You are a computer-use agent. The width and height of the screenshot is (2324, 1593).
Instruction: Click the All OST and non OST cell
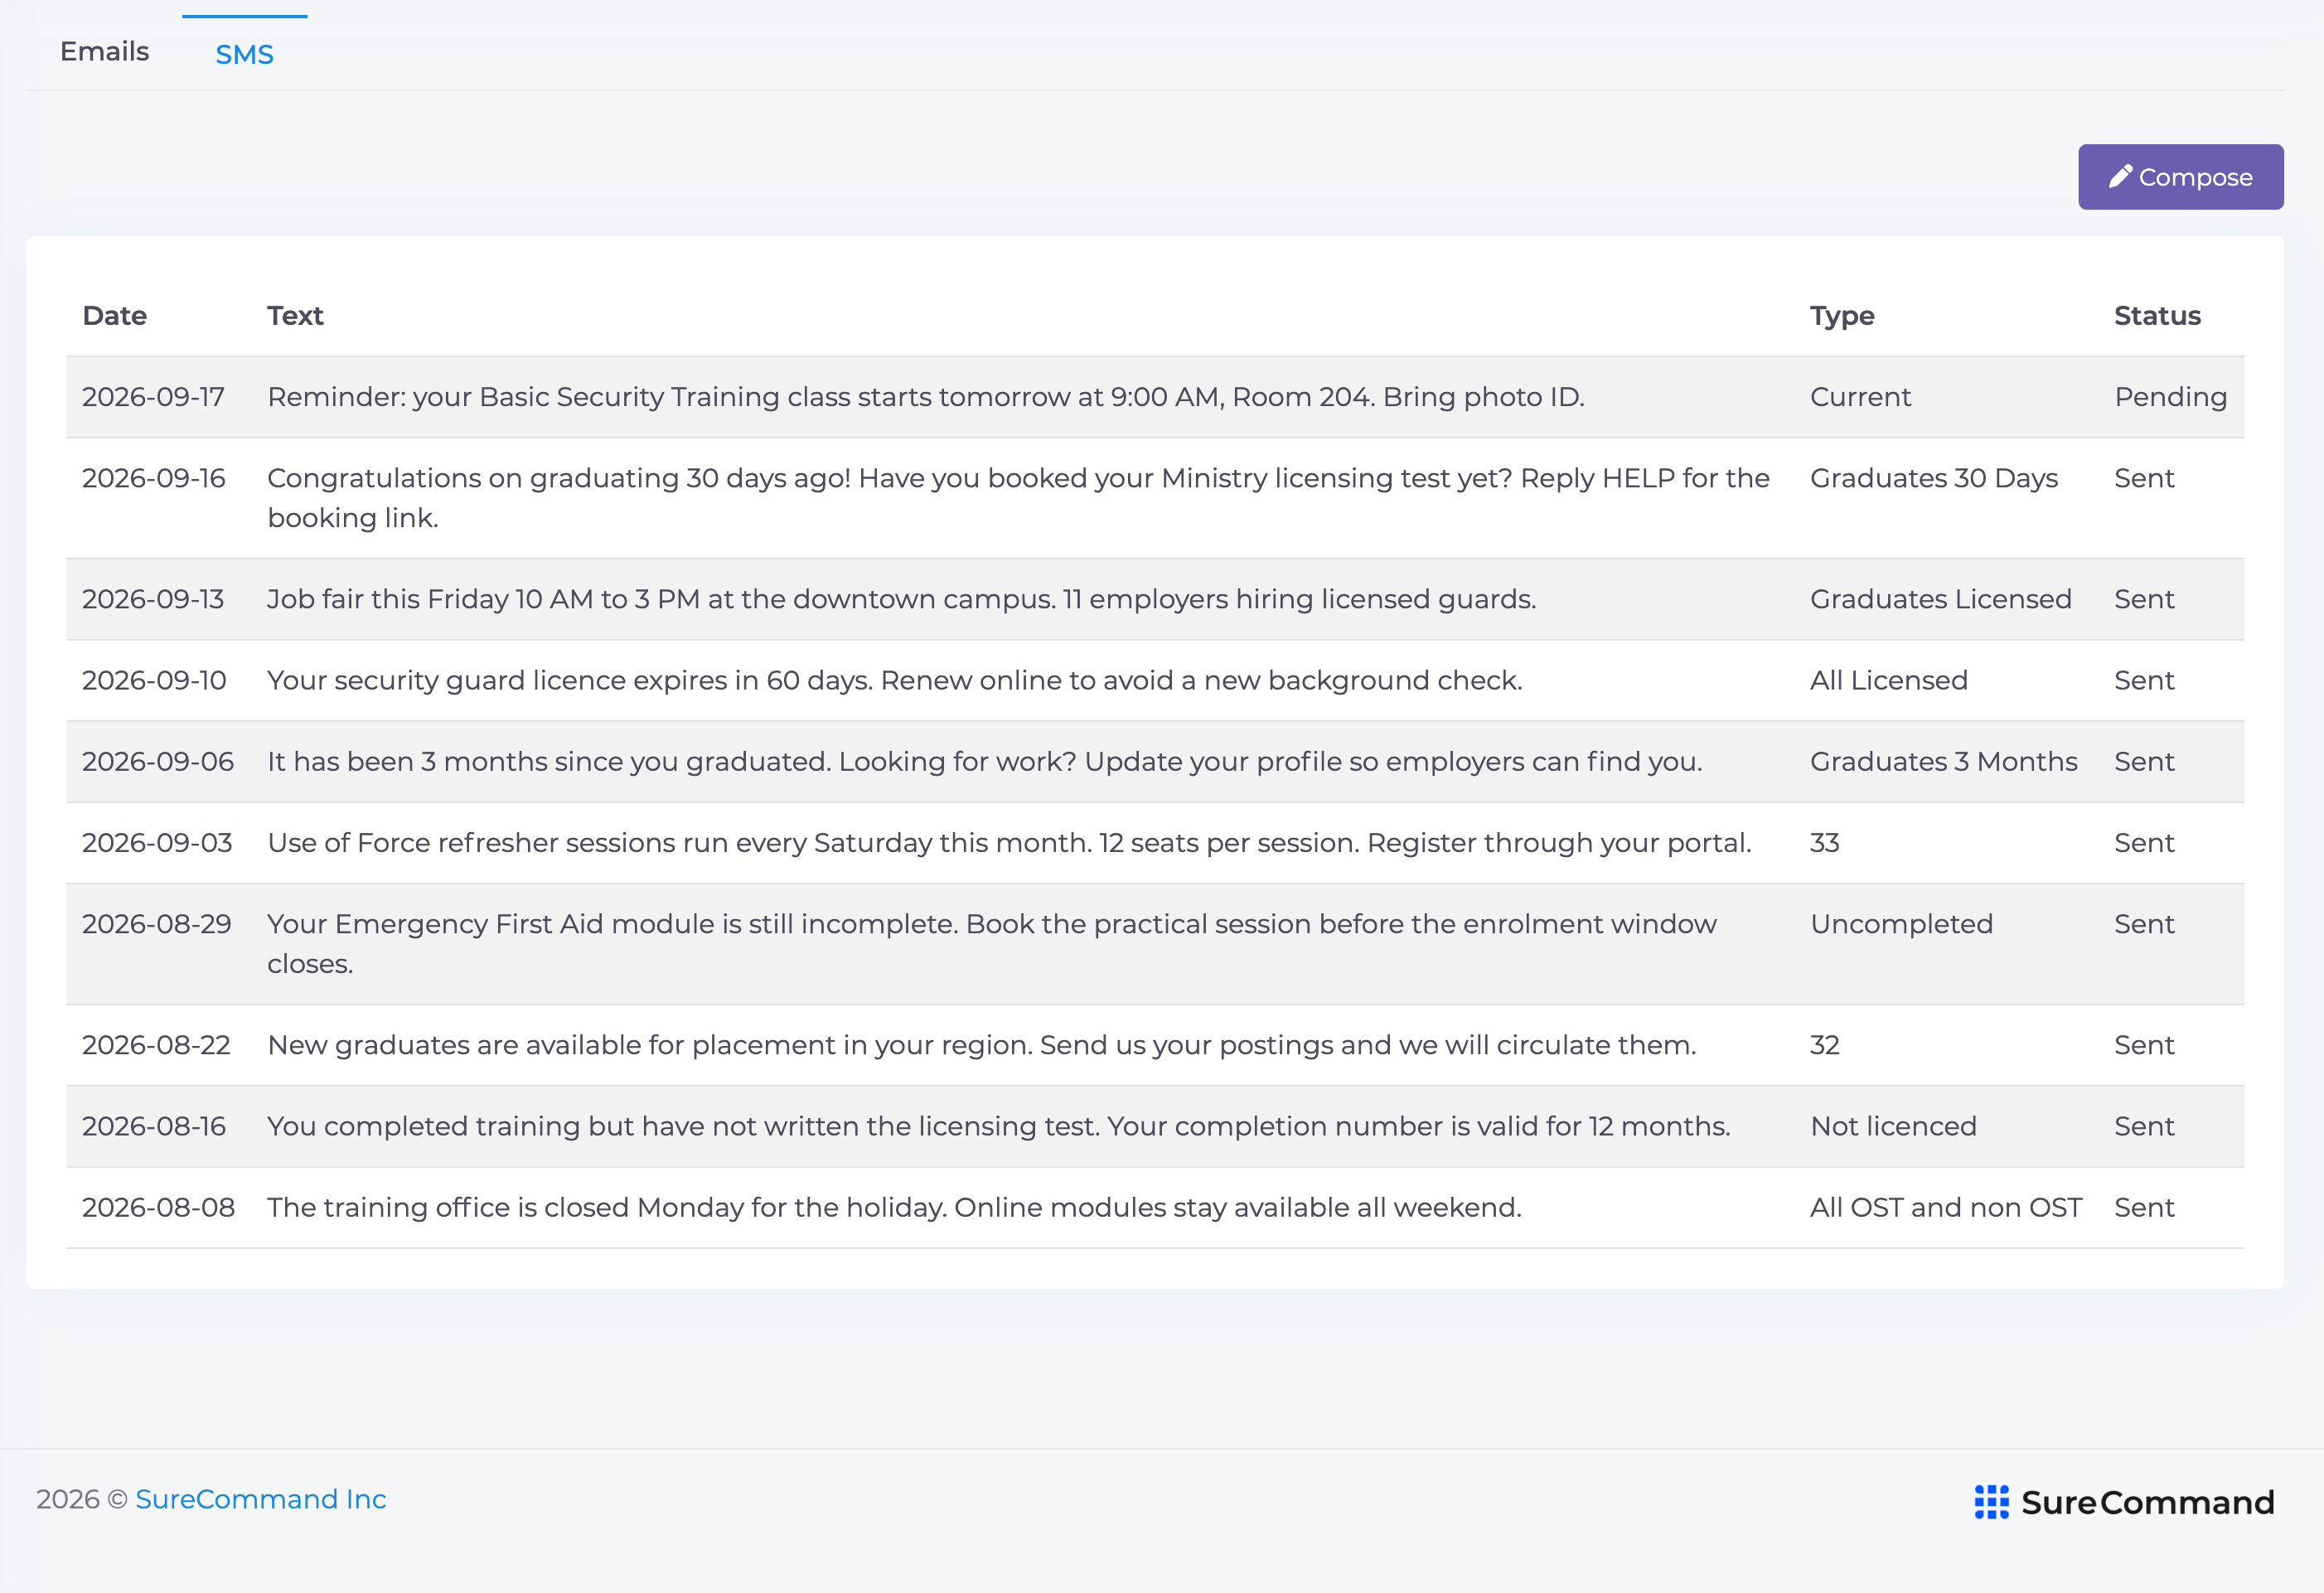(1946, 1207)
